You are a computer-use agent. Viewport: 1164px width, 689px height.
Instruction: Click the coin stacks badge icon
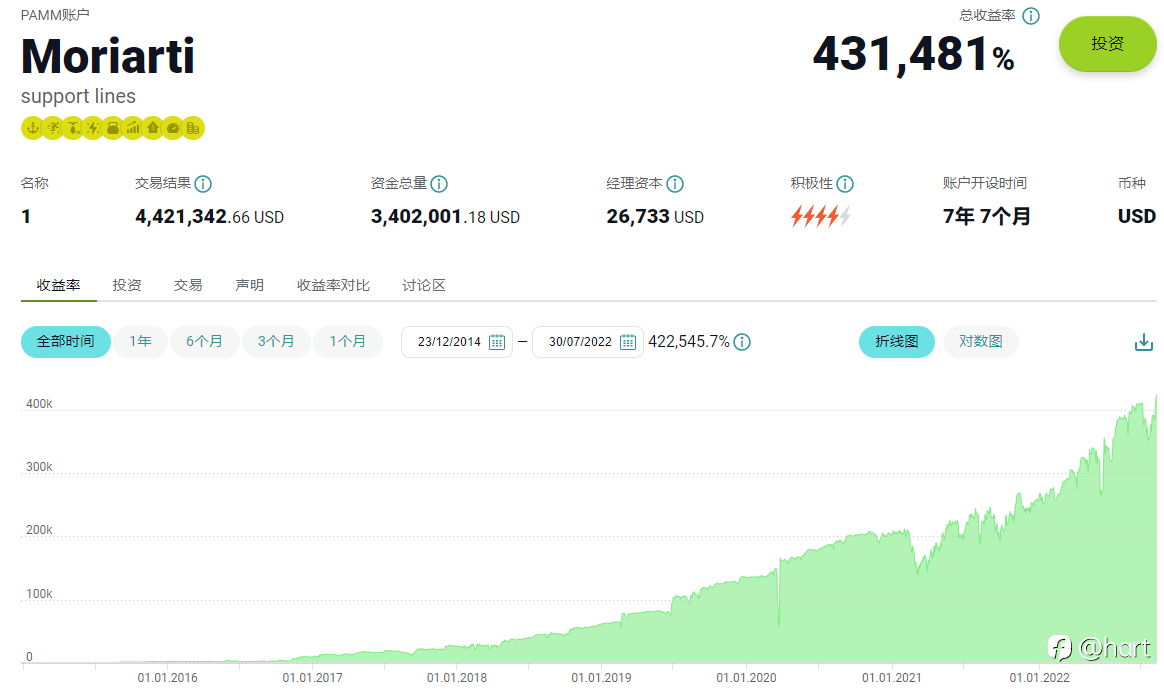(x=193, y=128)
